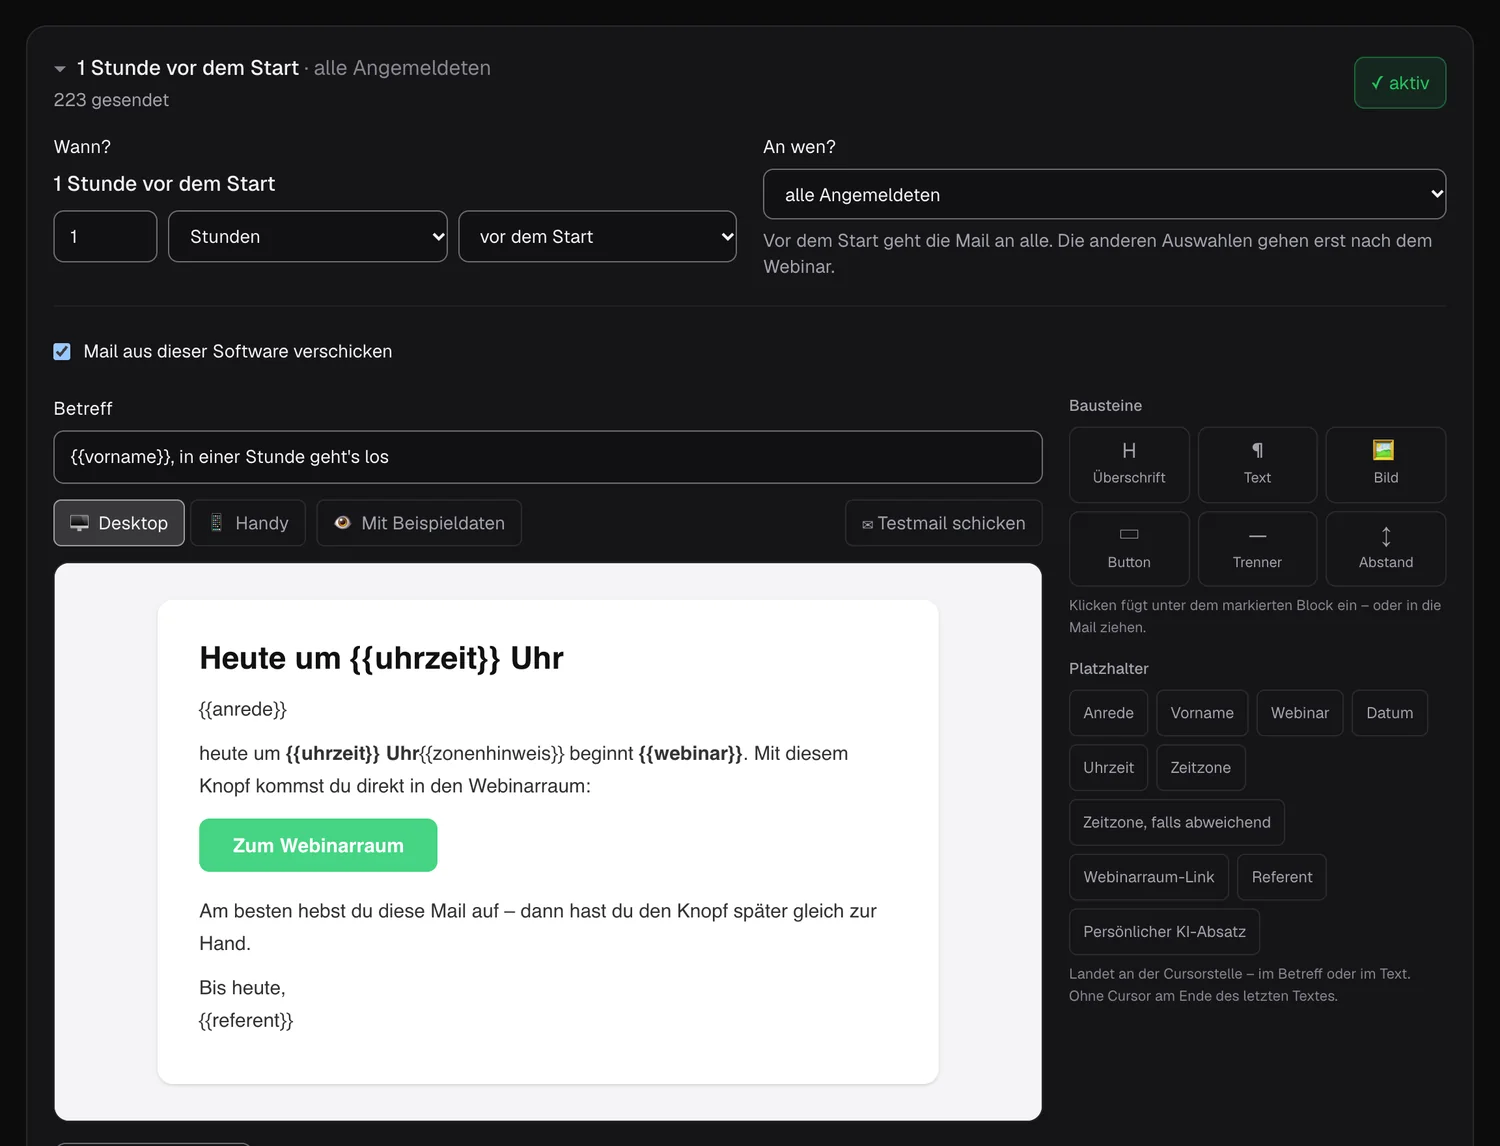Image resolution: width=1500 pixels, height=1146 pixels.
Task: Insert a Text paragraph block
Action: (1257, 465)
